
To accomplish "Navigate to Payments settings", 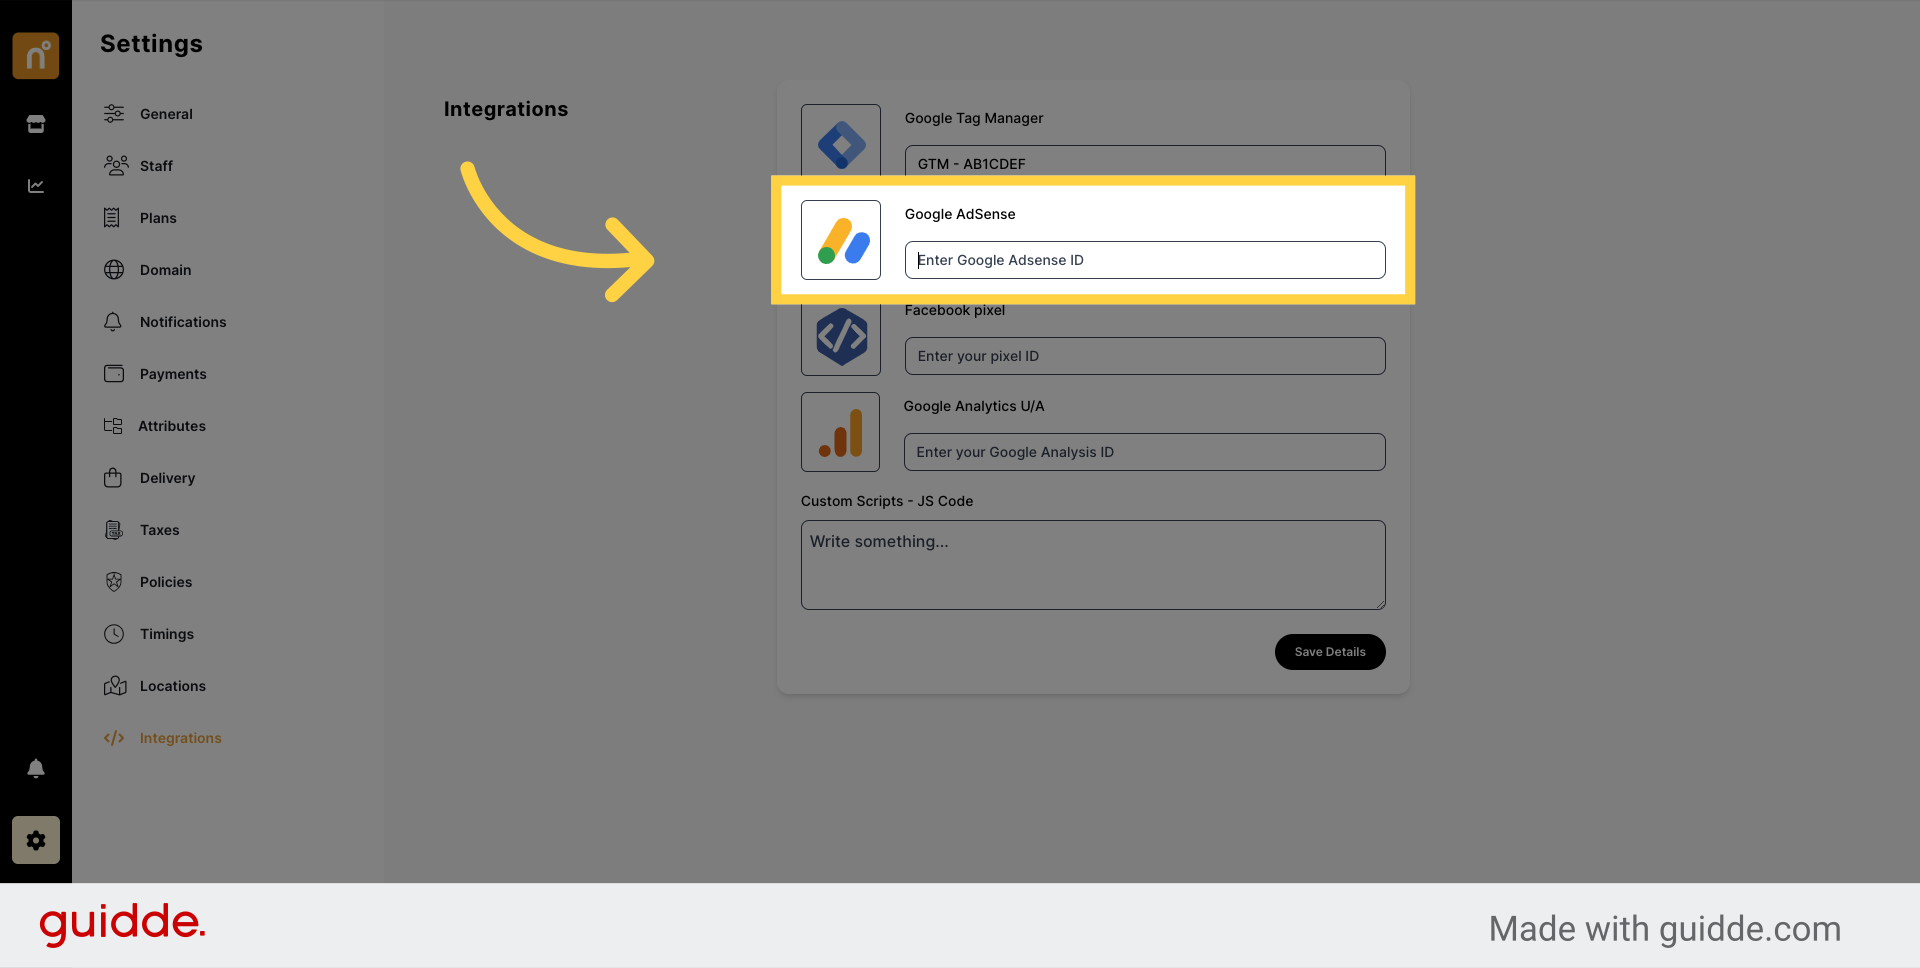I will (173, 374).
